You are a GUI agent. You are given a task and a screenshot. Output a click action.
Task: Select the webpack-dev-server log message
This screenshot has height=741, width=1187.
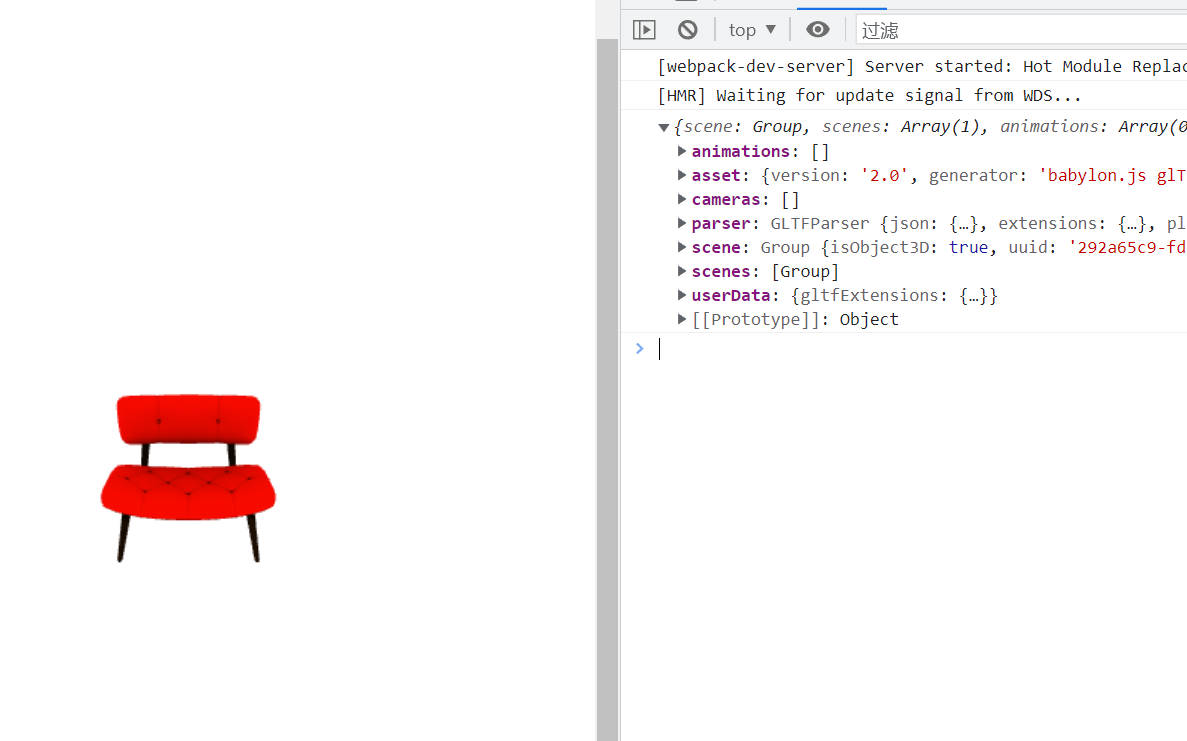pos(920,67)
